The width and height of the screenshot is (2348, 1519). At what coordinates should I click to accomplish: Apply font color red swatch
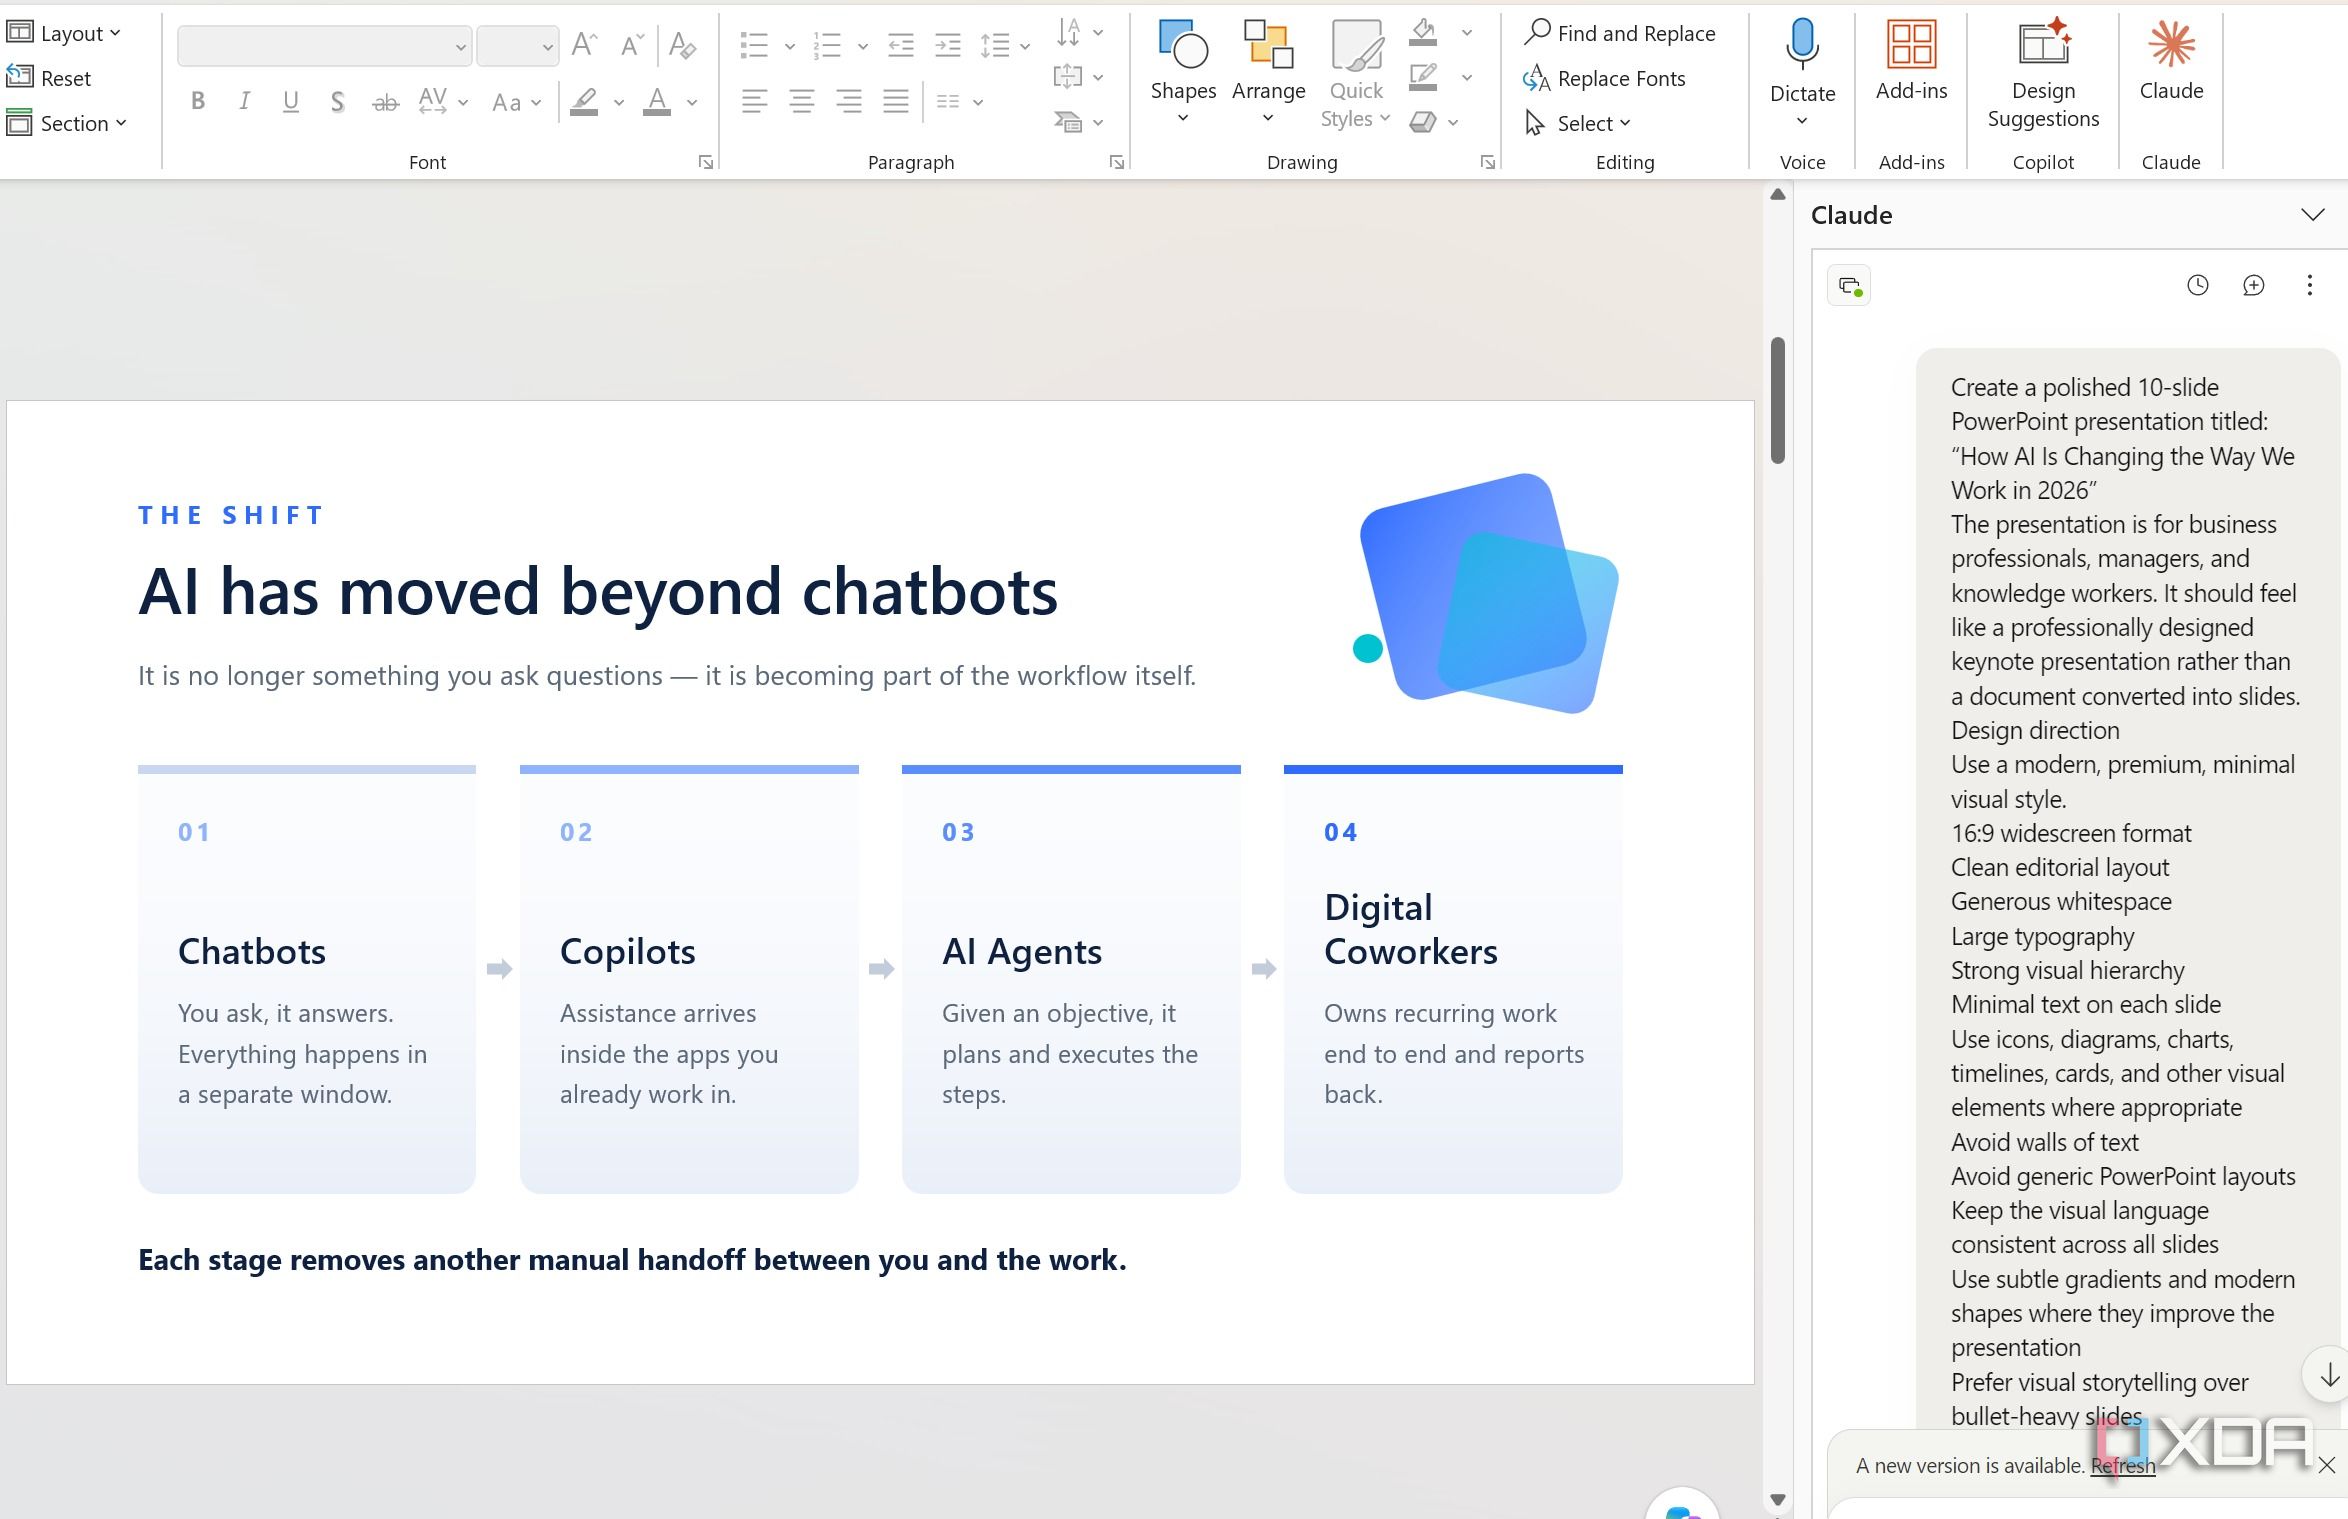(x=656, y=101)
